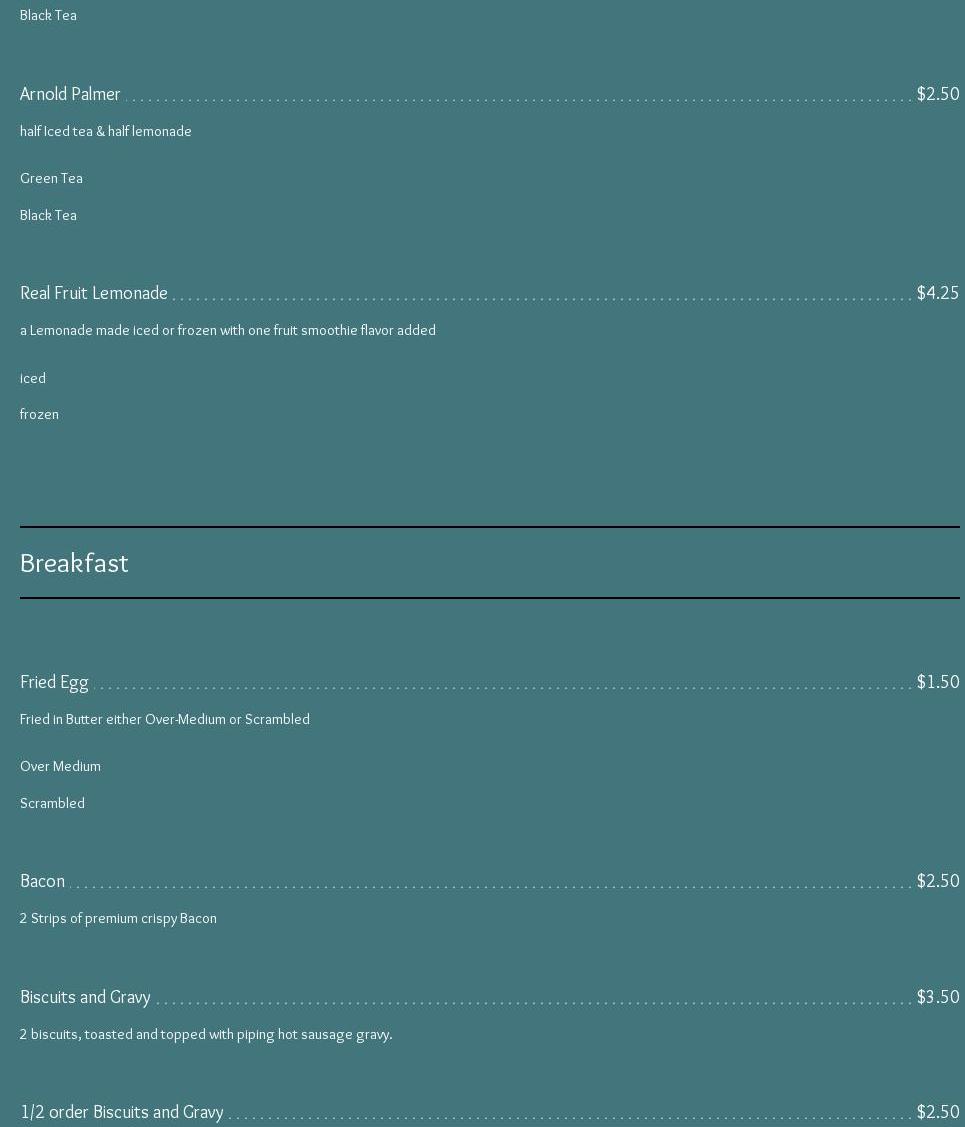Open the Bacon menu item

click(x=42, y=881)
